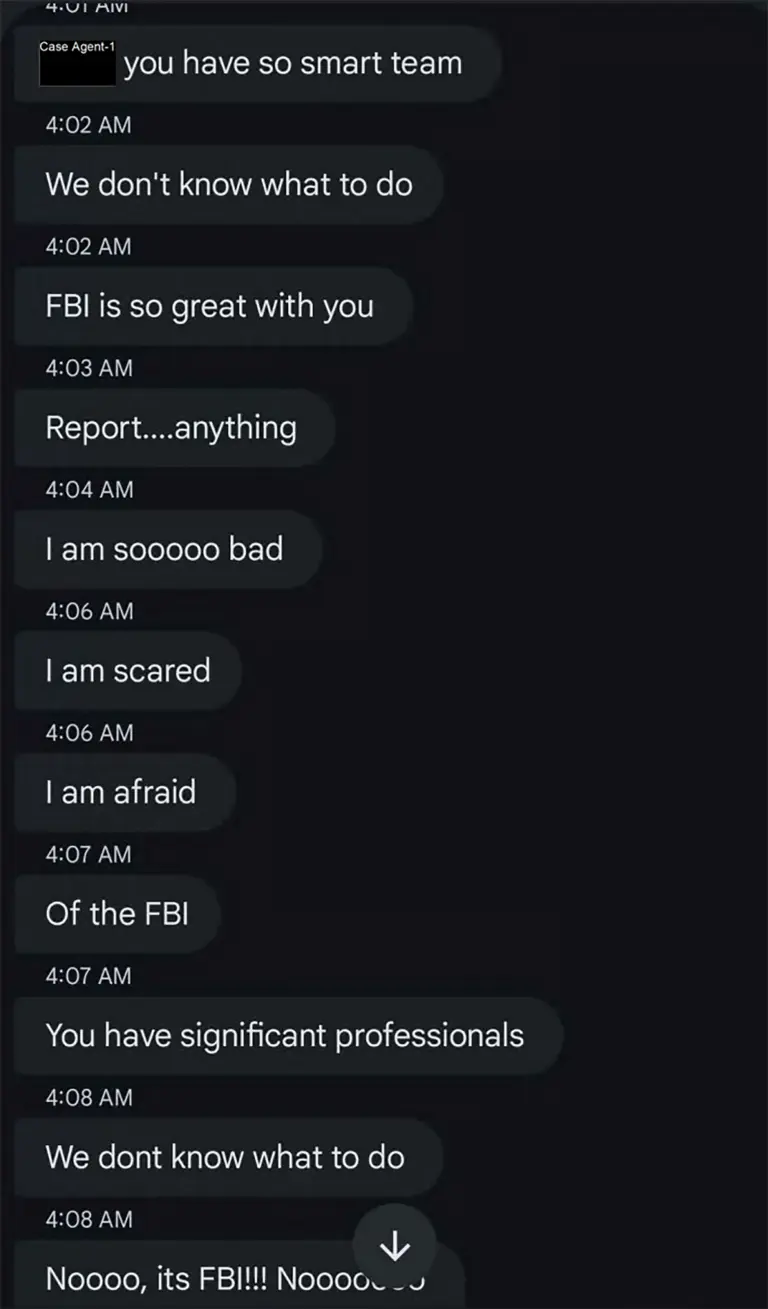The image size is (768, 1309).
Task: Click the first 4:07 AM timestamp
Action: [89, 854]
